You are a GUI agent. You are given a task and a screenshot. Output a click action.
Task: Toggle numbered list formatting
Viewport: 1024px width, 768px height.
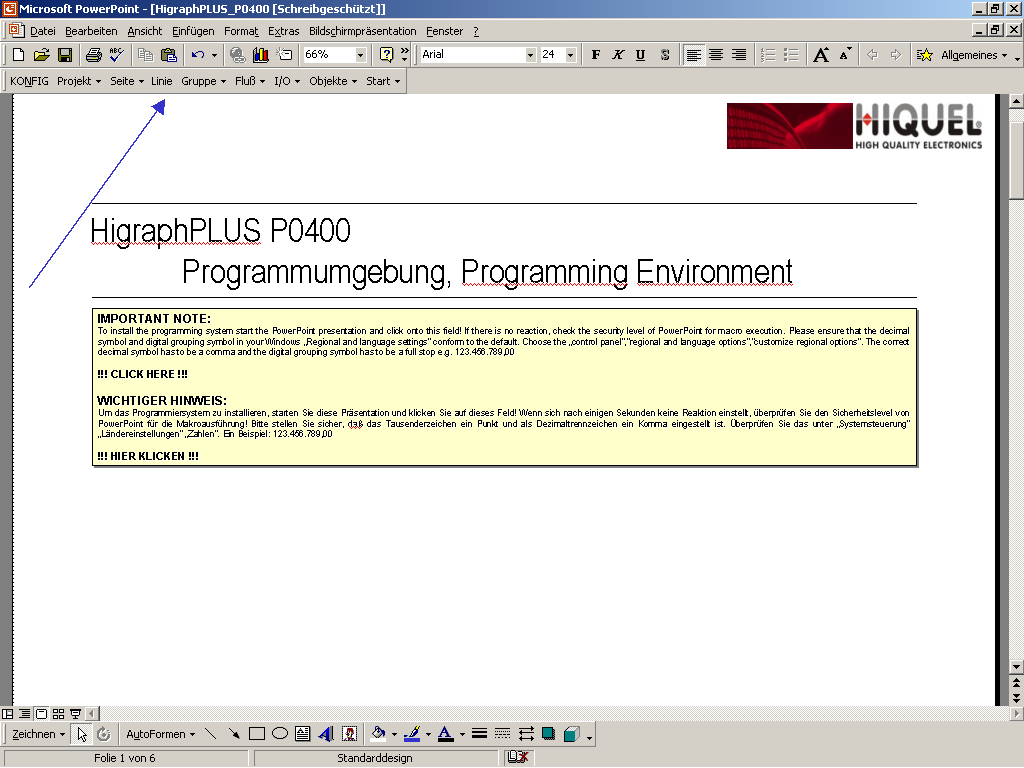tap(768, 55)
